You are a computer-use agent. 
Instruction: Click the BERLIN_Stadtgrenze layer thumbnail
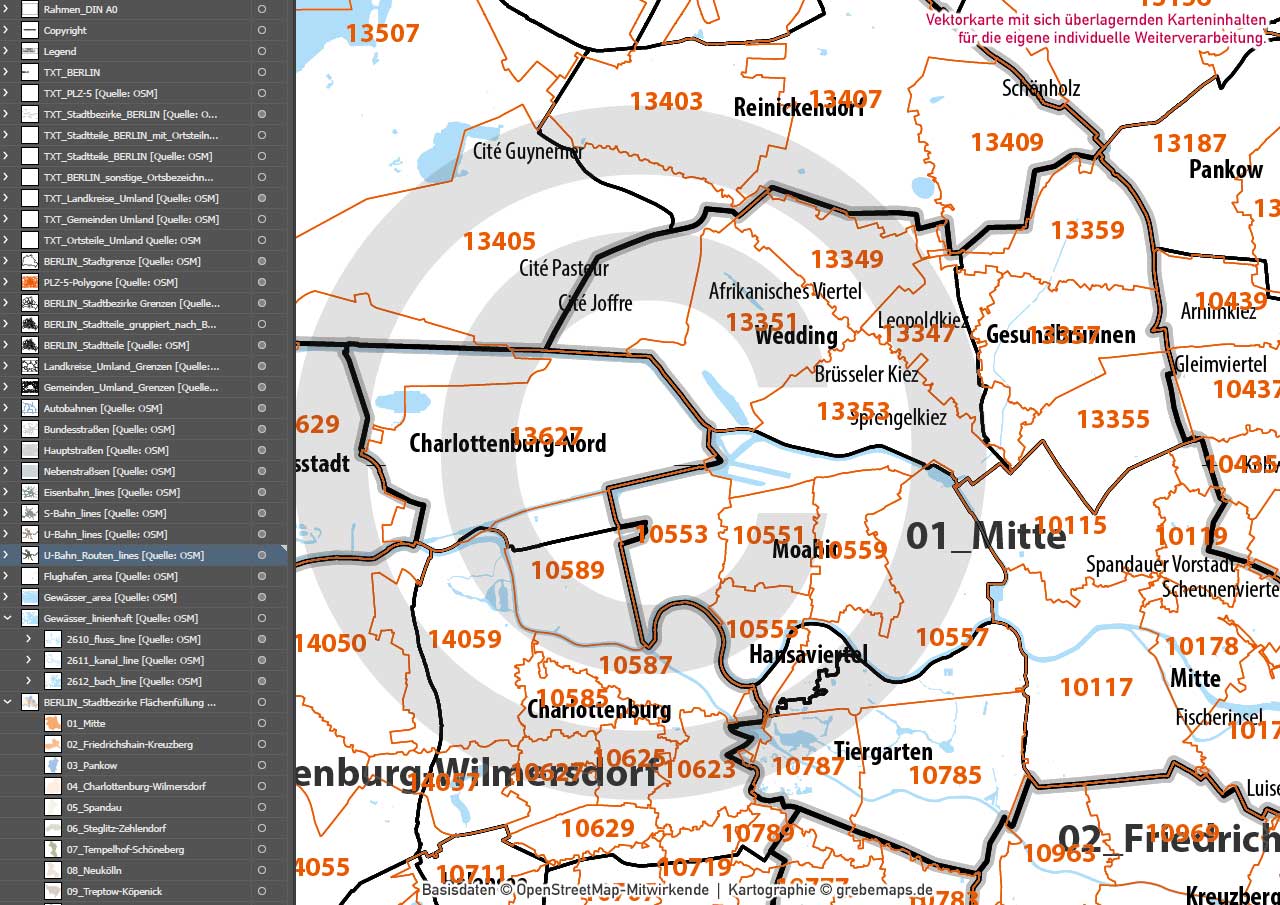[x=29, y=262]
